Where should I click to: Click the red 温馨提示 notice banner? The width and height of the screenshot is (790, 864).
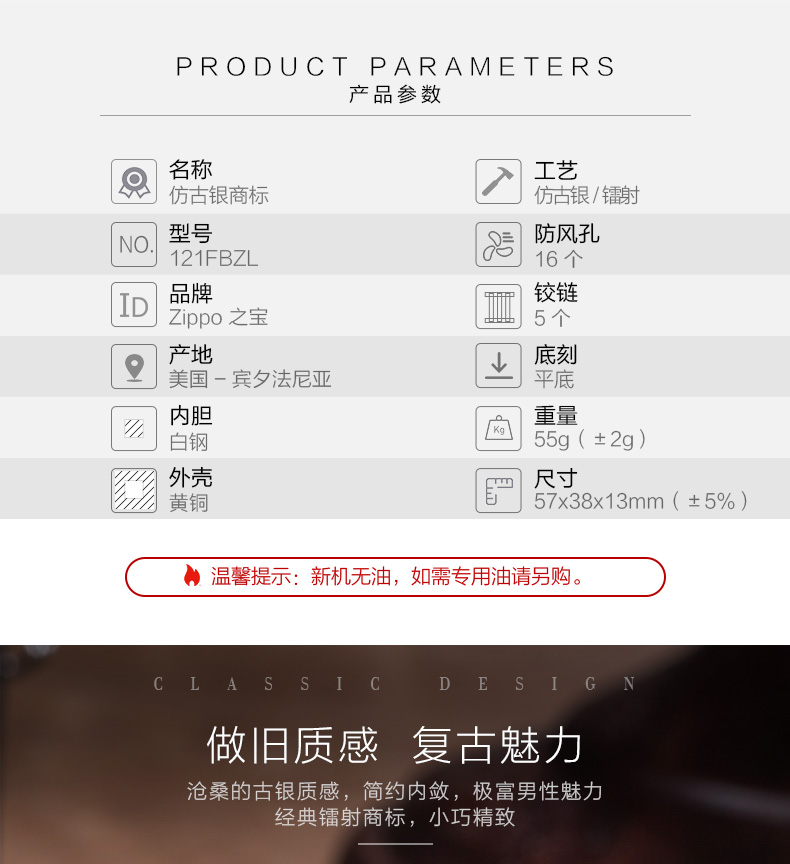[x=395, y=577]
